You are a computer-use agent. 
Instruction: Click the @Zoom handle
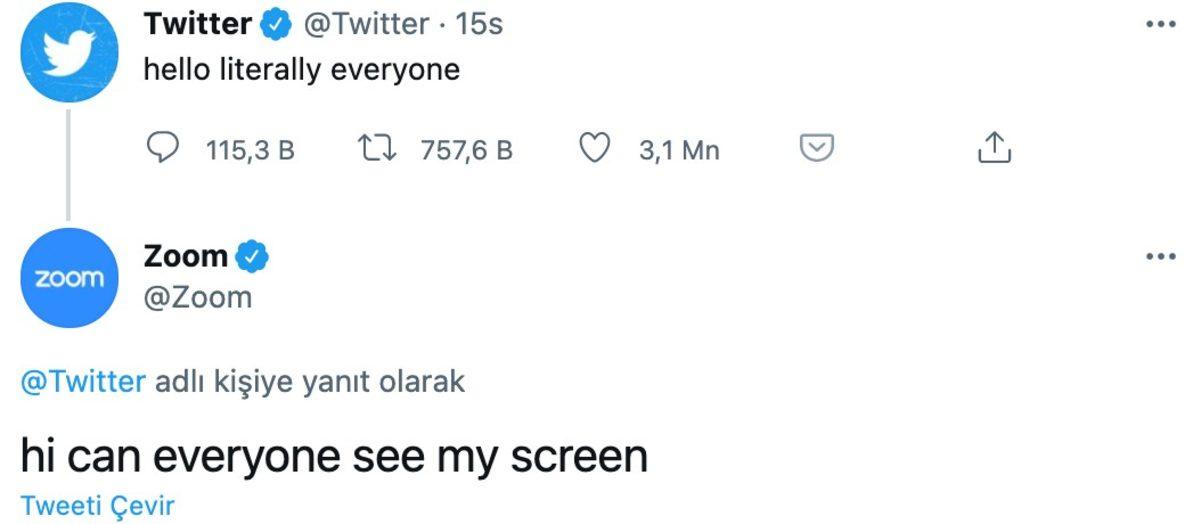click(x=198, y=298)
